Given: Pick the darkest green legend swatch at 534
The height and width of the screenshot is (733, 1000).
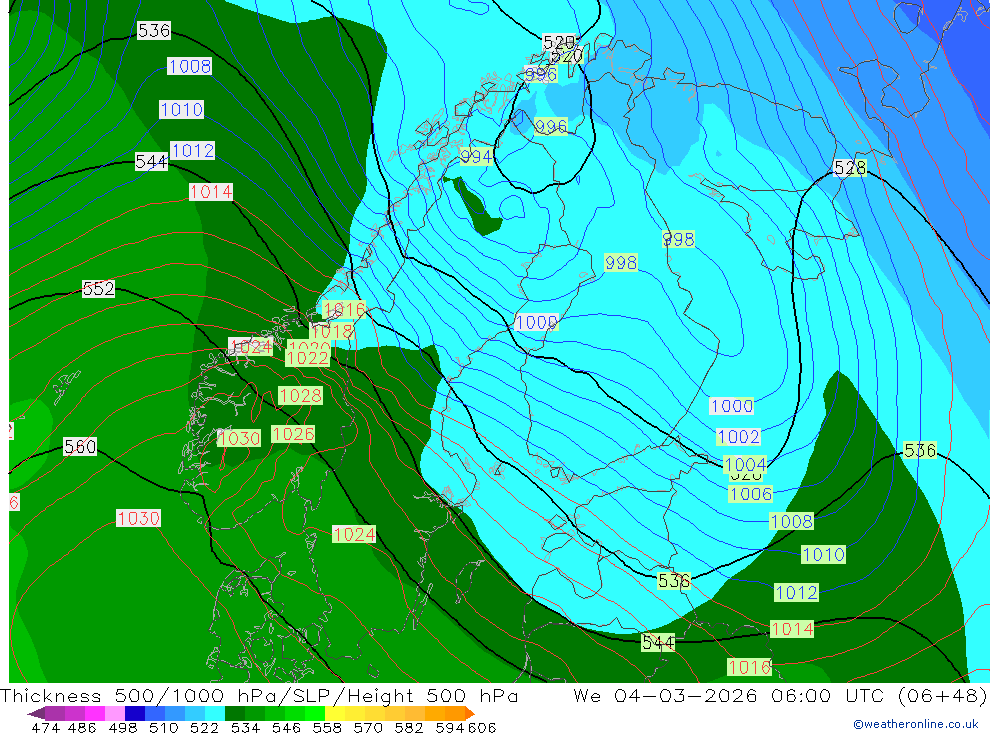Looking at the screenshot, I should 235,713.
